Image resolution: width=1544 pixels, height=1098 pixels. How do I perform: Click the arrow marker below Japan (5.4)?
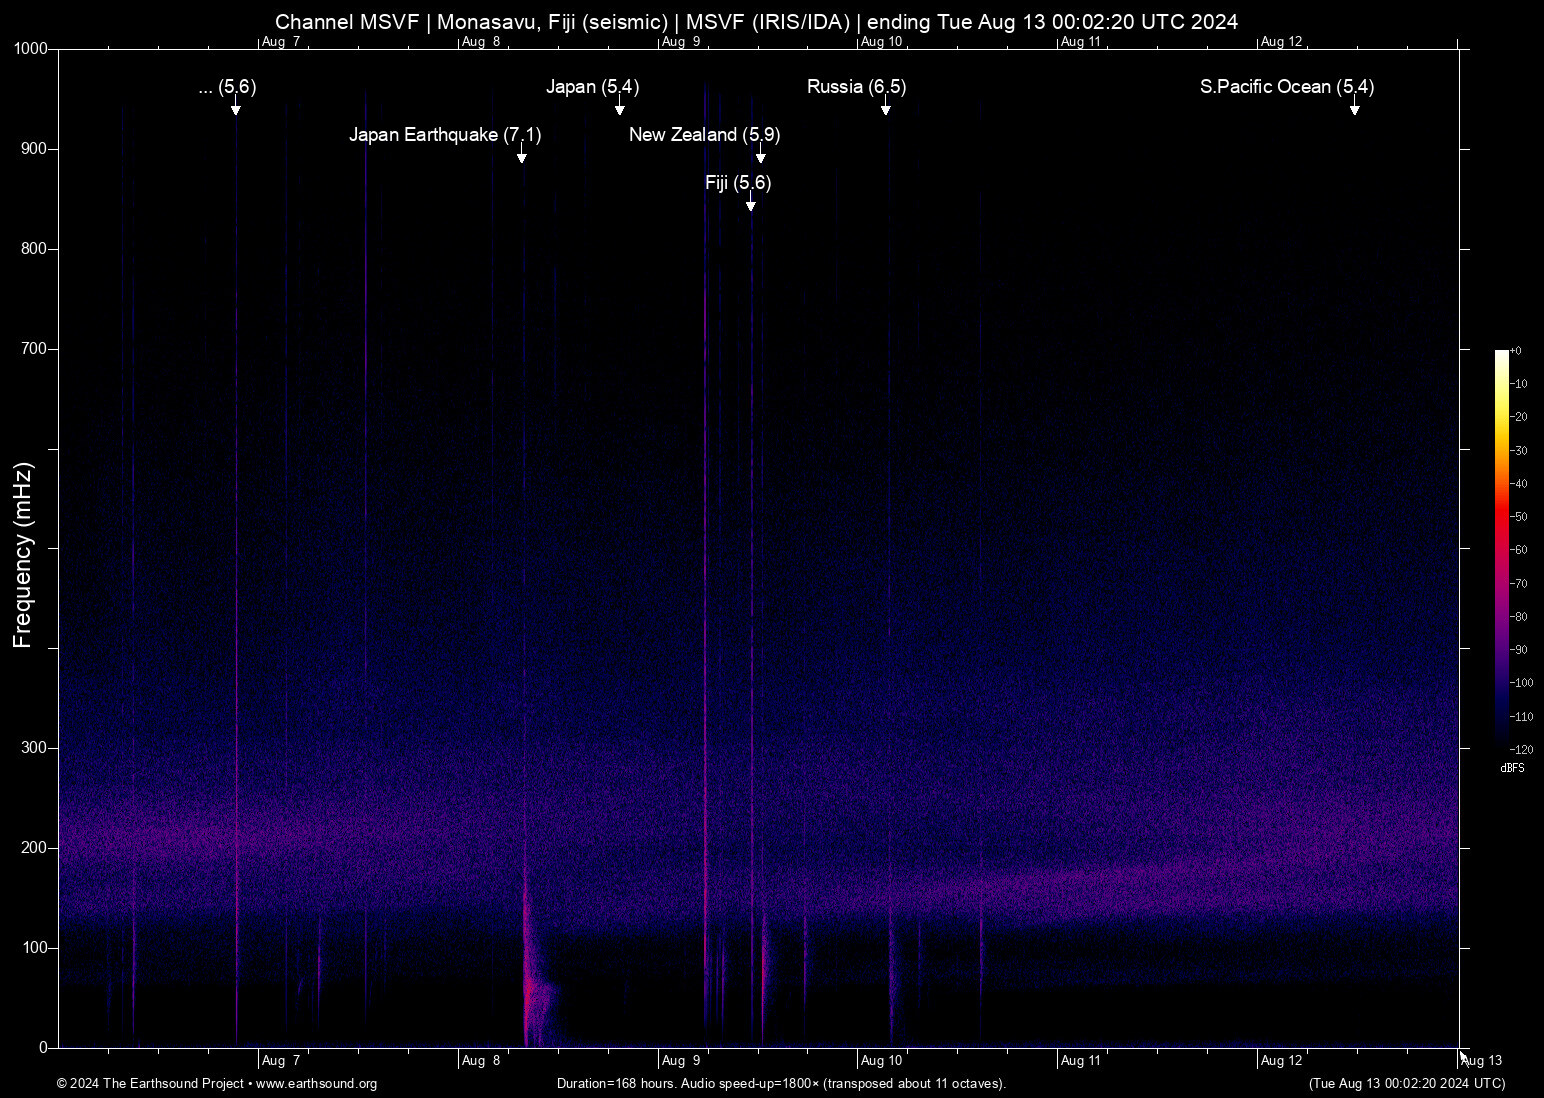point(619,109)
